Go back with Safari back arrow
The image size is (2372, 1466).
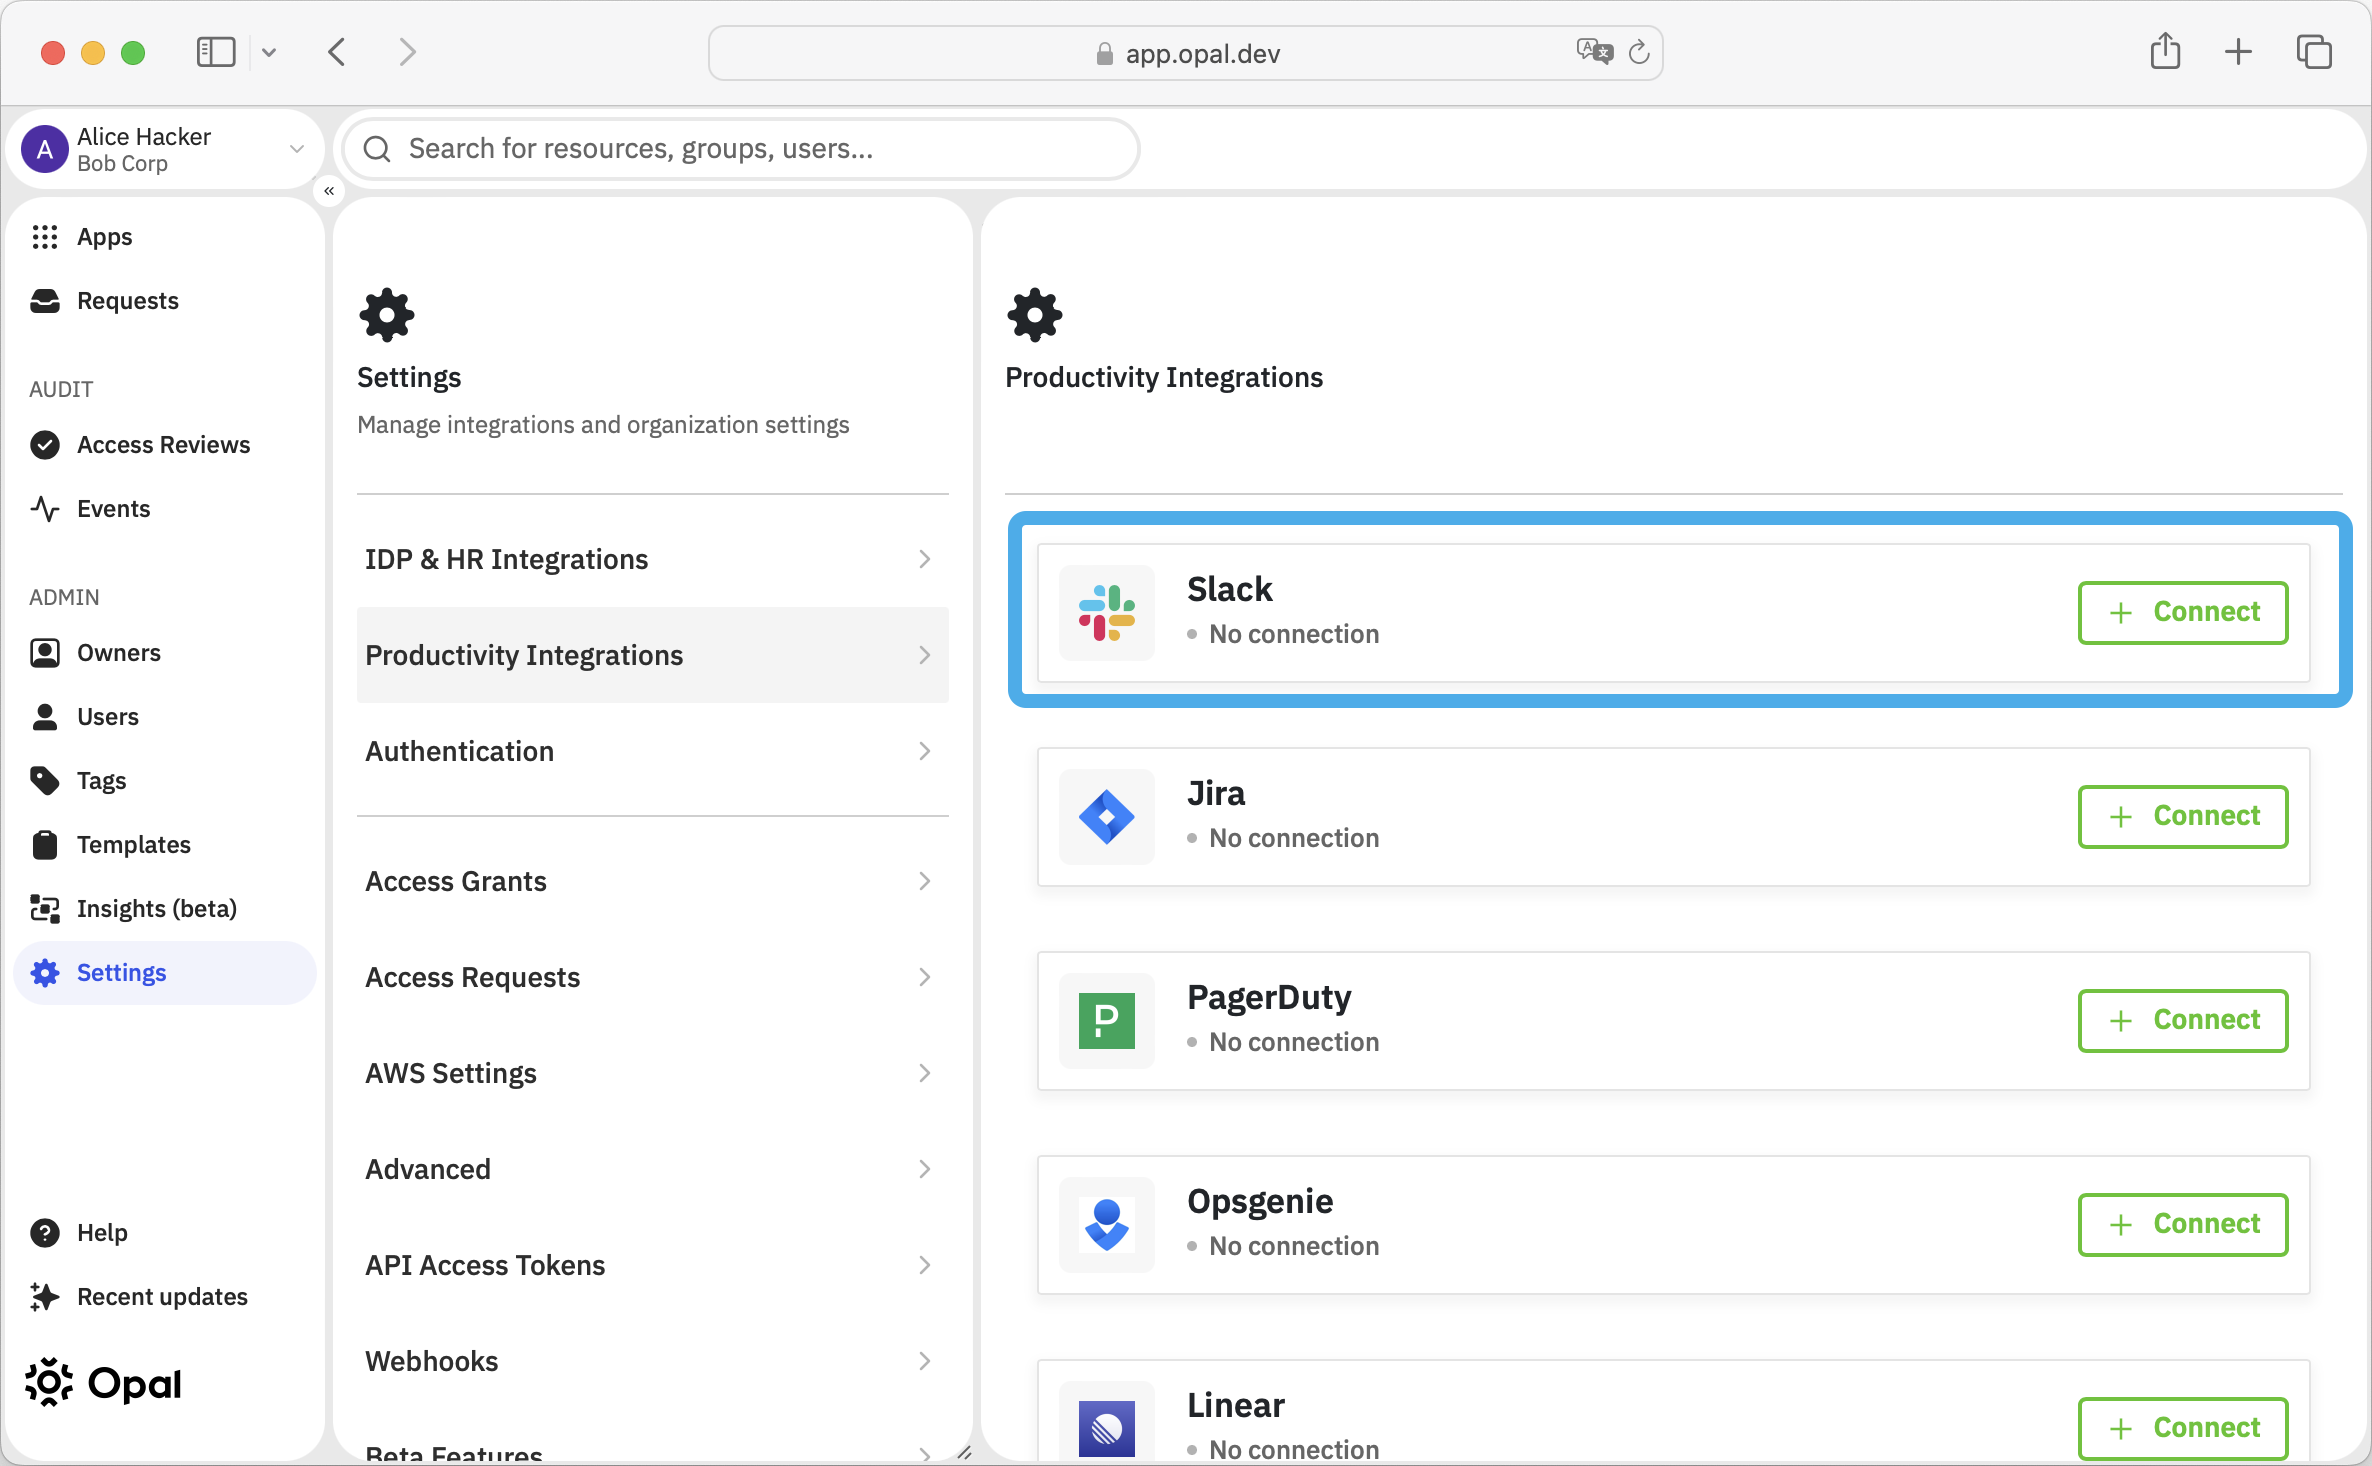(337, 52)
